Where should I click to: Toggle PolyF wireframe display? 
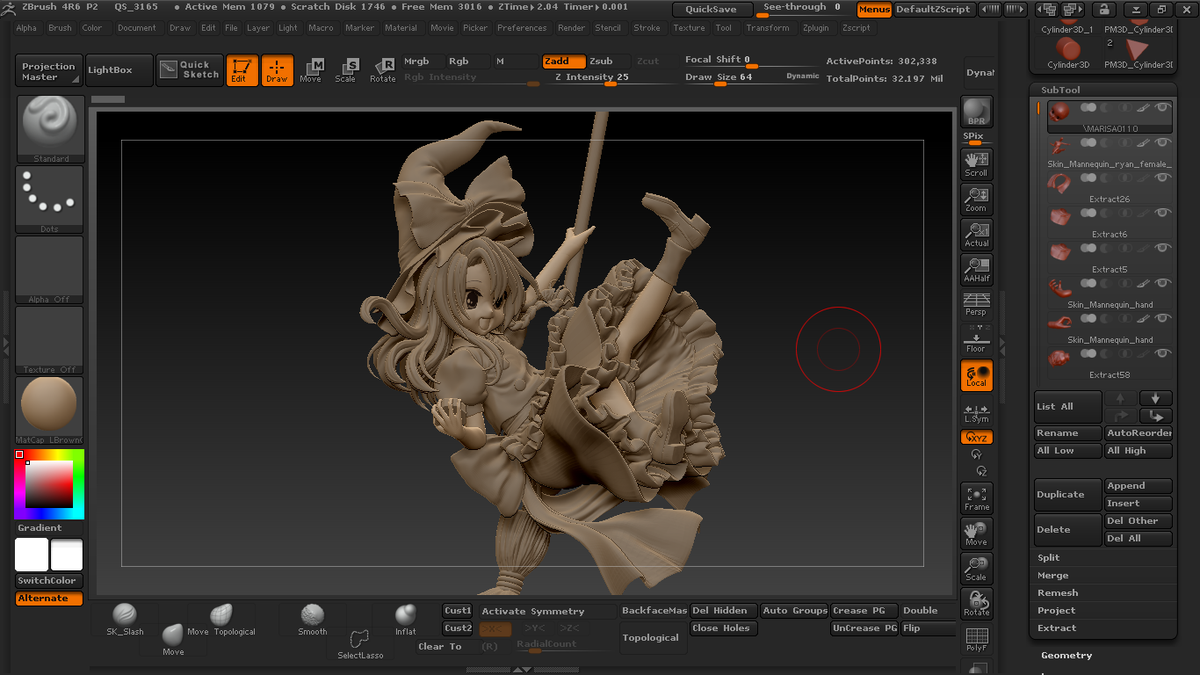(x=976, y=640)
